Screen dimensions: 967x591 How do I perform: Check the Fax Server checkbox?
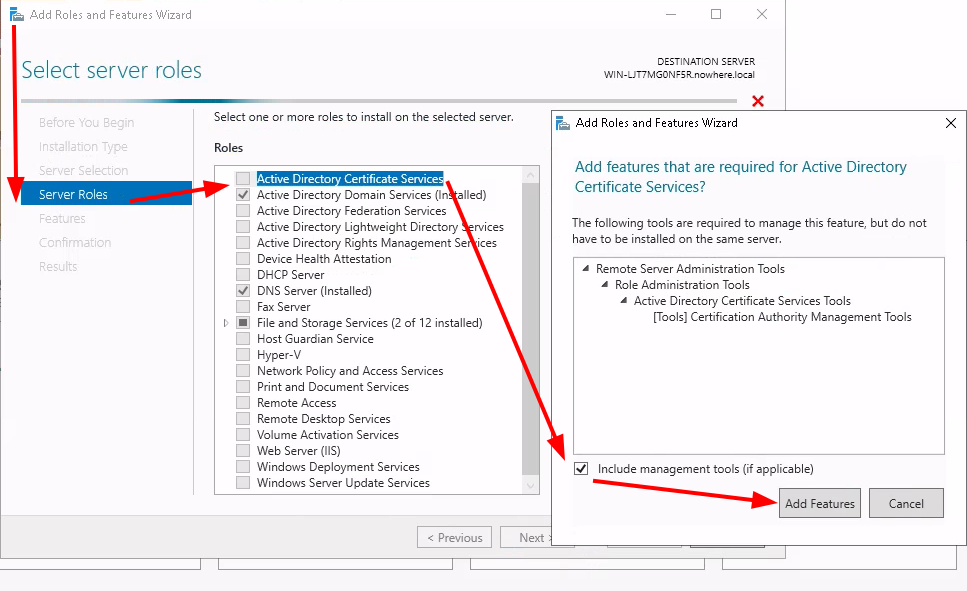click(x=243, y=307)
